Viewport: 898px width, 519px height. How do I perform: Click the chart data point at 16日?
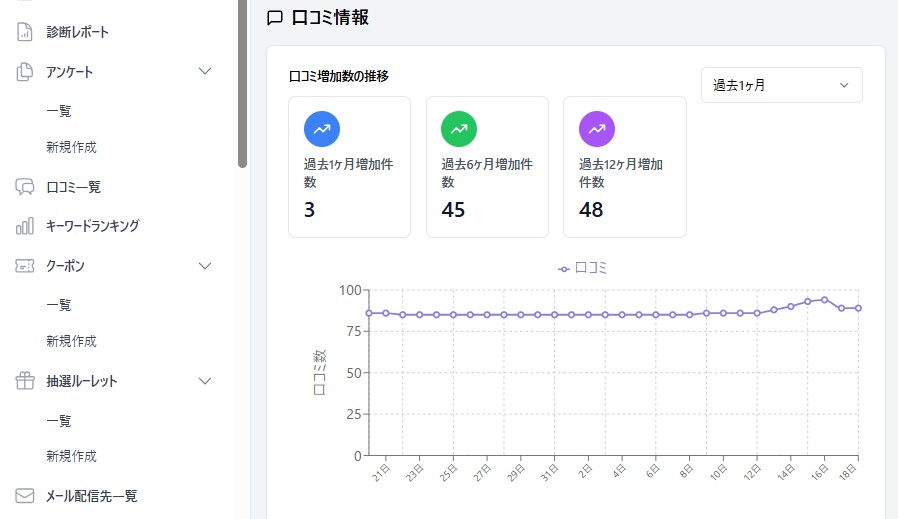[824, 299]
